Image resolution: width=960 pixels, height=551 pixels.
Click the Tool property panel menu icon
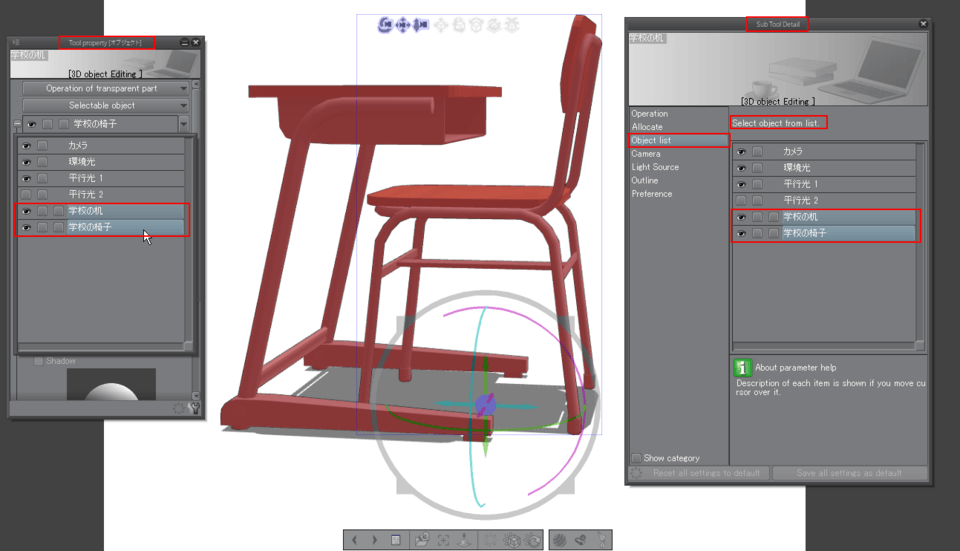click(x=16, y=42)
